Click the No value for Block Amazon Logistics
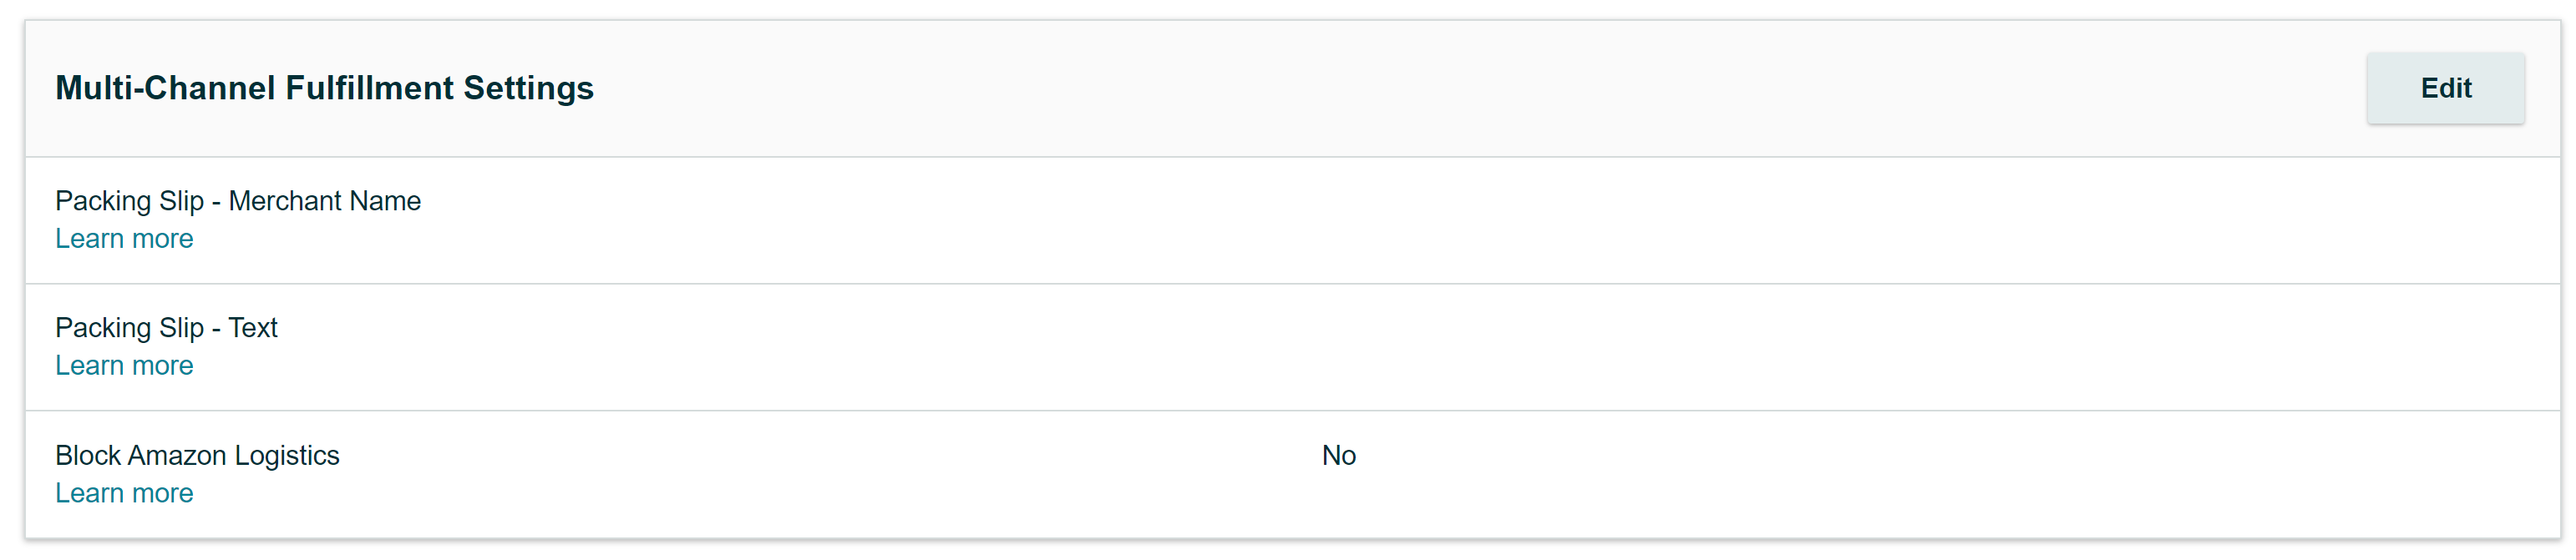Screen dimensions: 2576x560 1338,456
